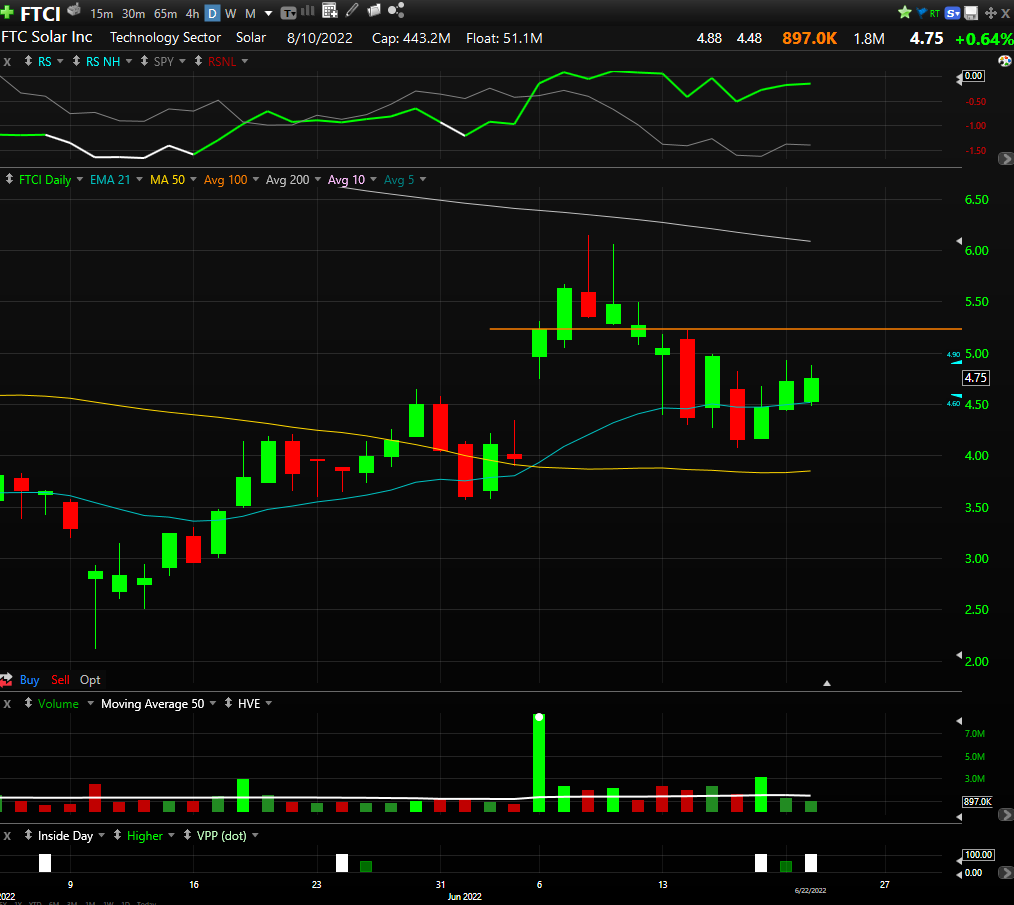
Task: Switch to 15m timeframe
Action: pyautogui.click(x=102, y=14)
